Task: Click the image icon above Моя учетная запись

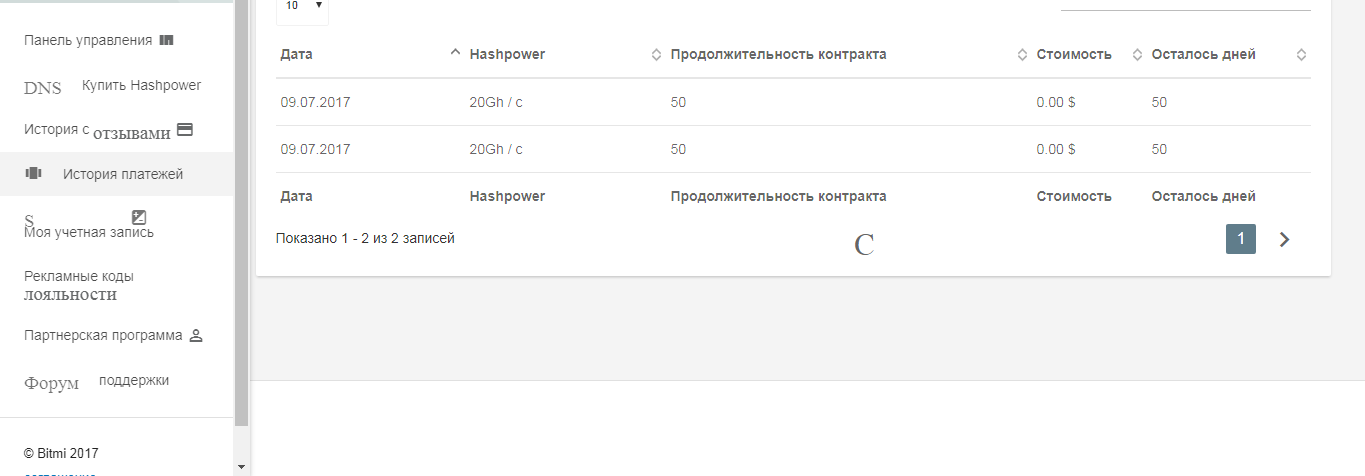Action: (139, 217)
